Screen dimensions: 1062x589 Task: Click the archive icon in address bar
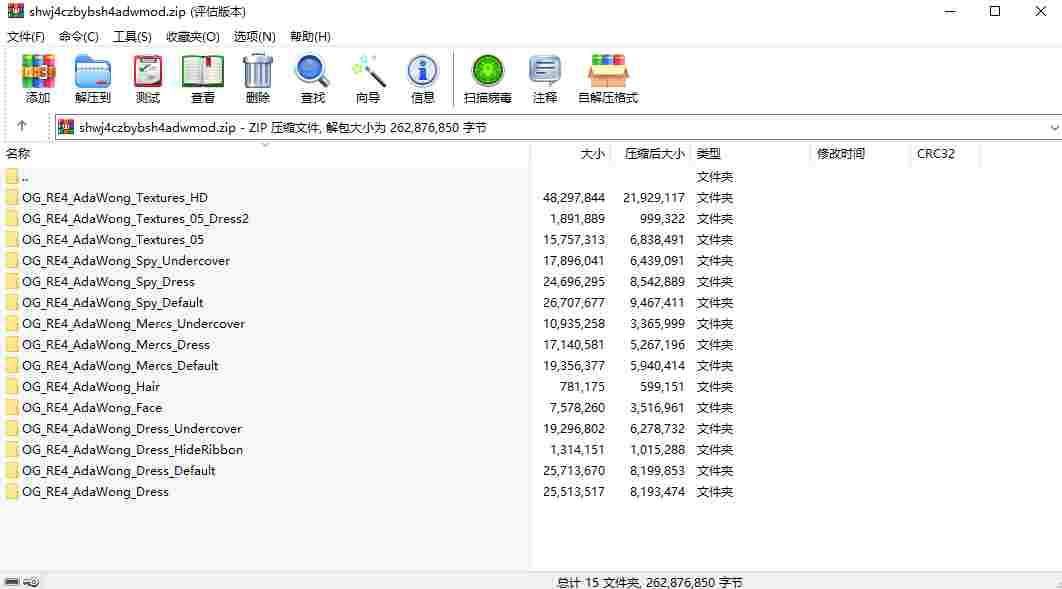click(x=66, y=127)
